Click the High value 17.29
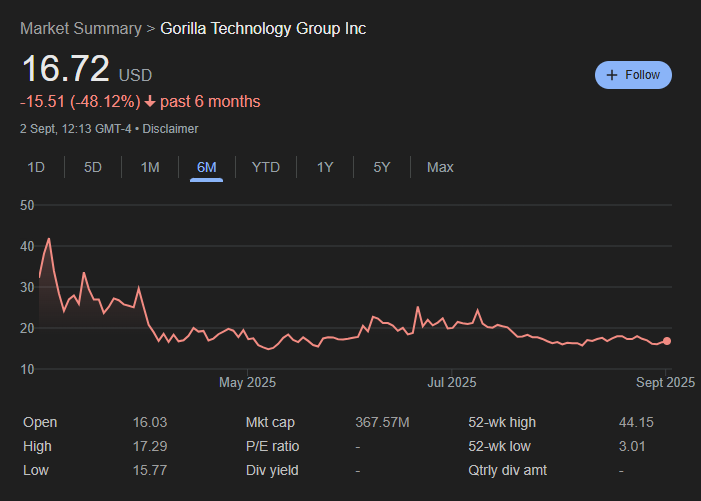The width and height of the screenshot is (701, 501). pyautogui.click(x=150, y=446)
